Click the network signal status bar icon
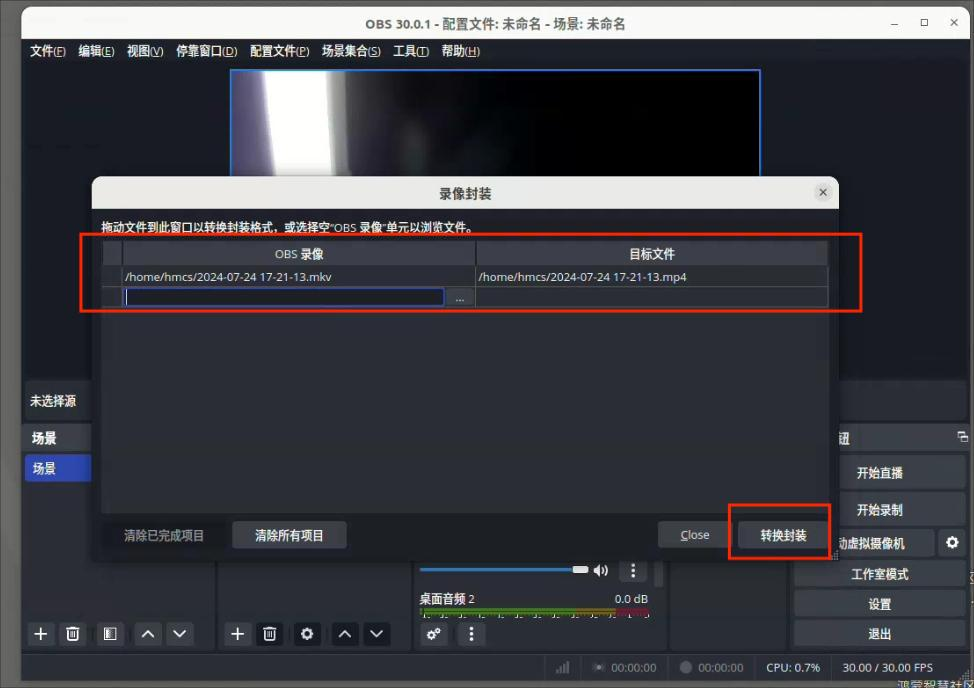 coord(562,668)
